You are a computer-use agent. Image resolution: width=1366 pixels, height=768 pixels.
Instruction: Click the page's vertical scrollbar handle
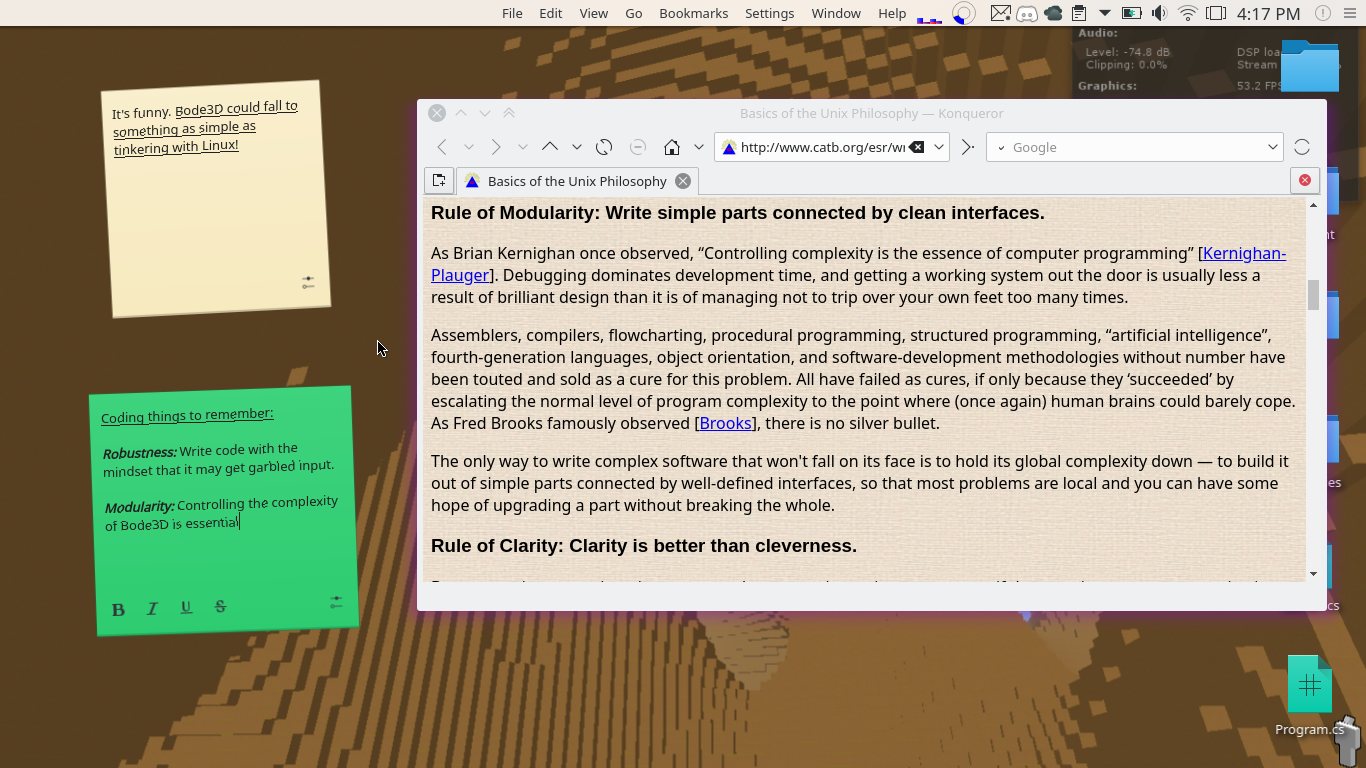1313,295
